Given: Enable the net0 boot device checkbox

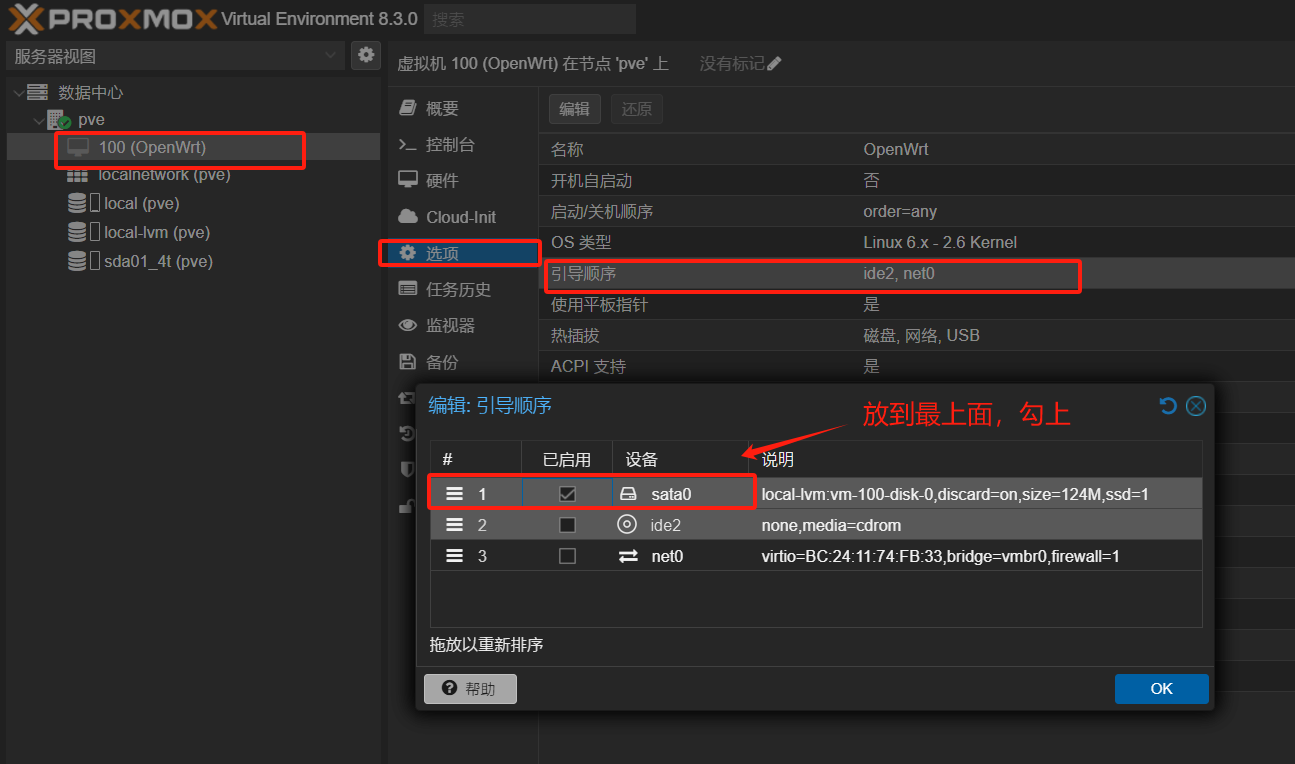Looking at the screenshot, I should pyautogui.click(x=567, y=556).
